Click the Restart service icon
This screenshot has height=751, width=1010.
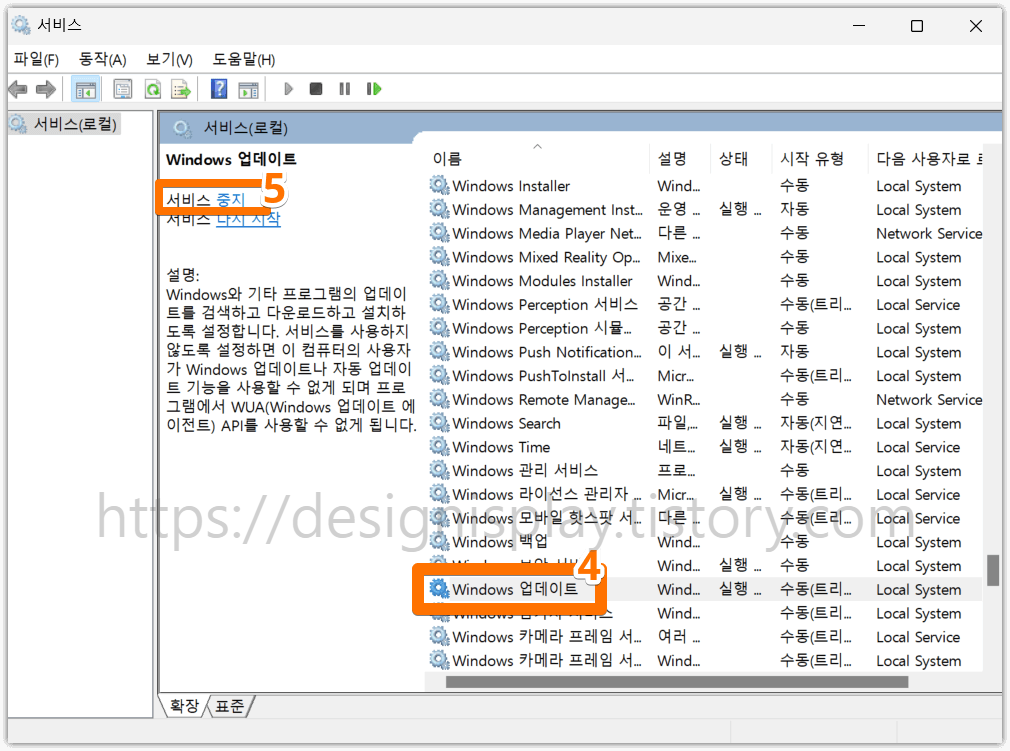pyautogui.click(x=374, y=89)
